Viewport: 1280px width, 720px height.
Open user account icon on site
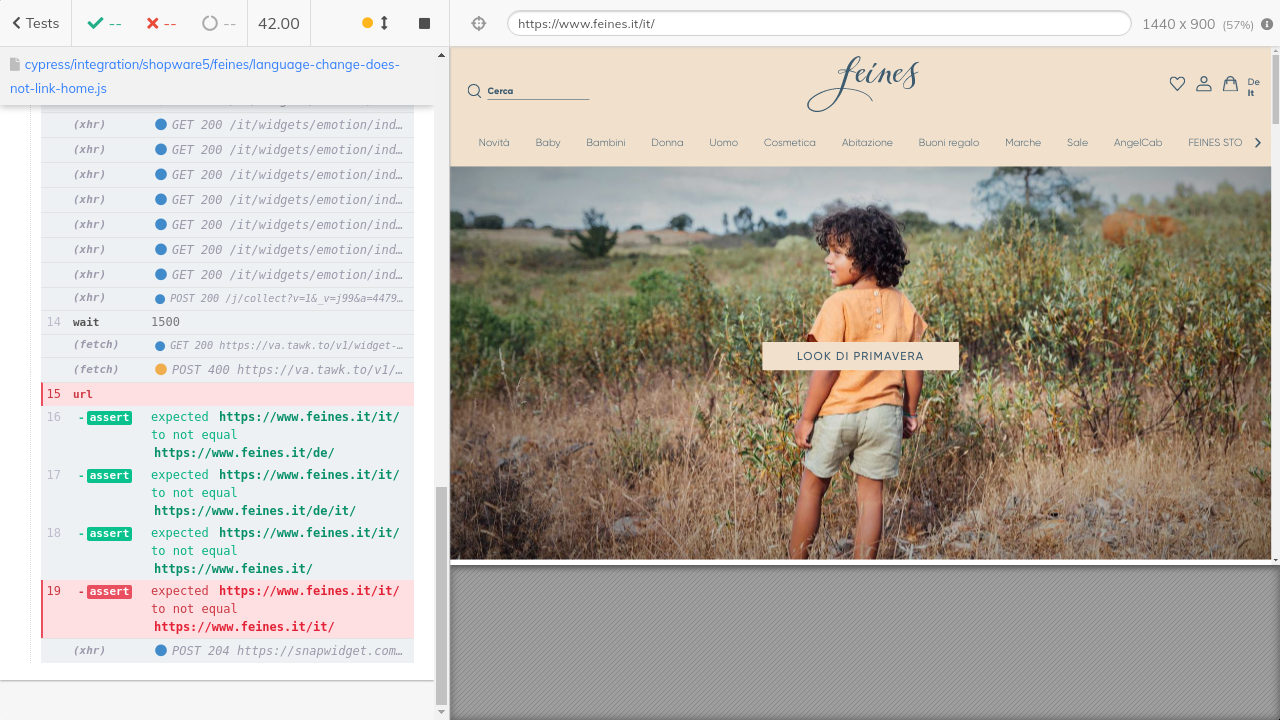(1204, 84)
